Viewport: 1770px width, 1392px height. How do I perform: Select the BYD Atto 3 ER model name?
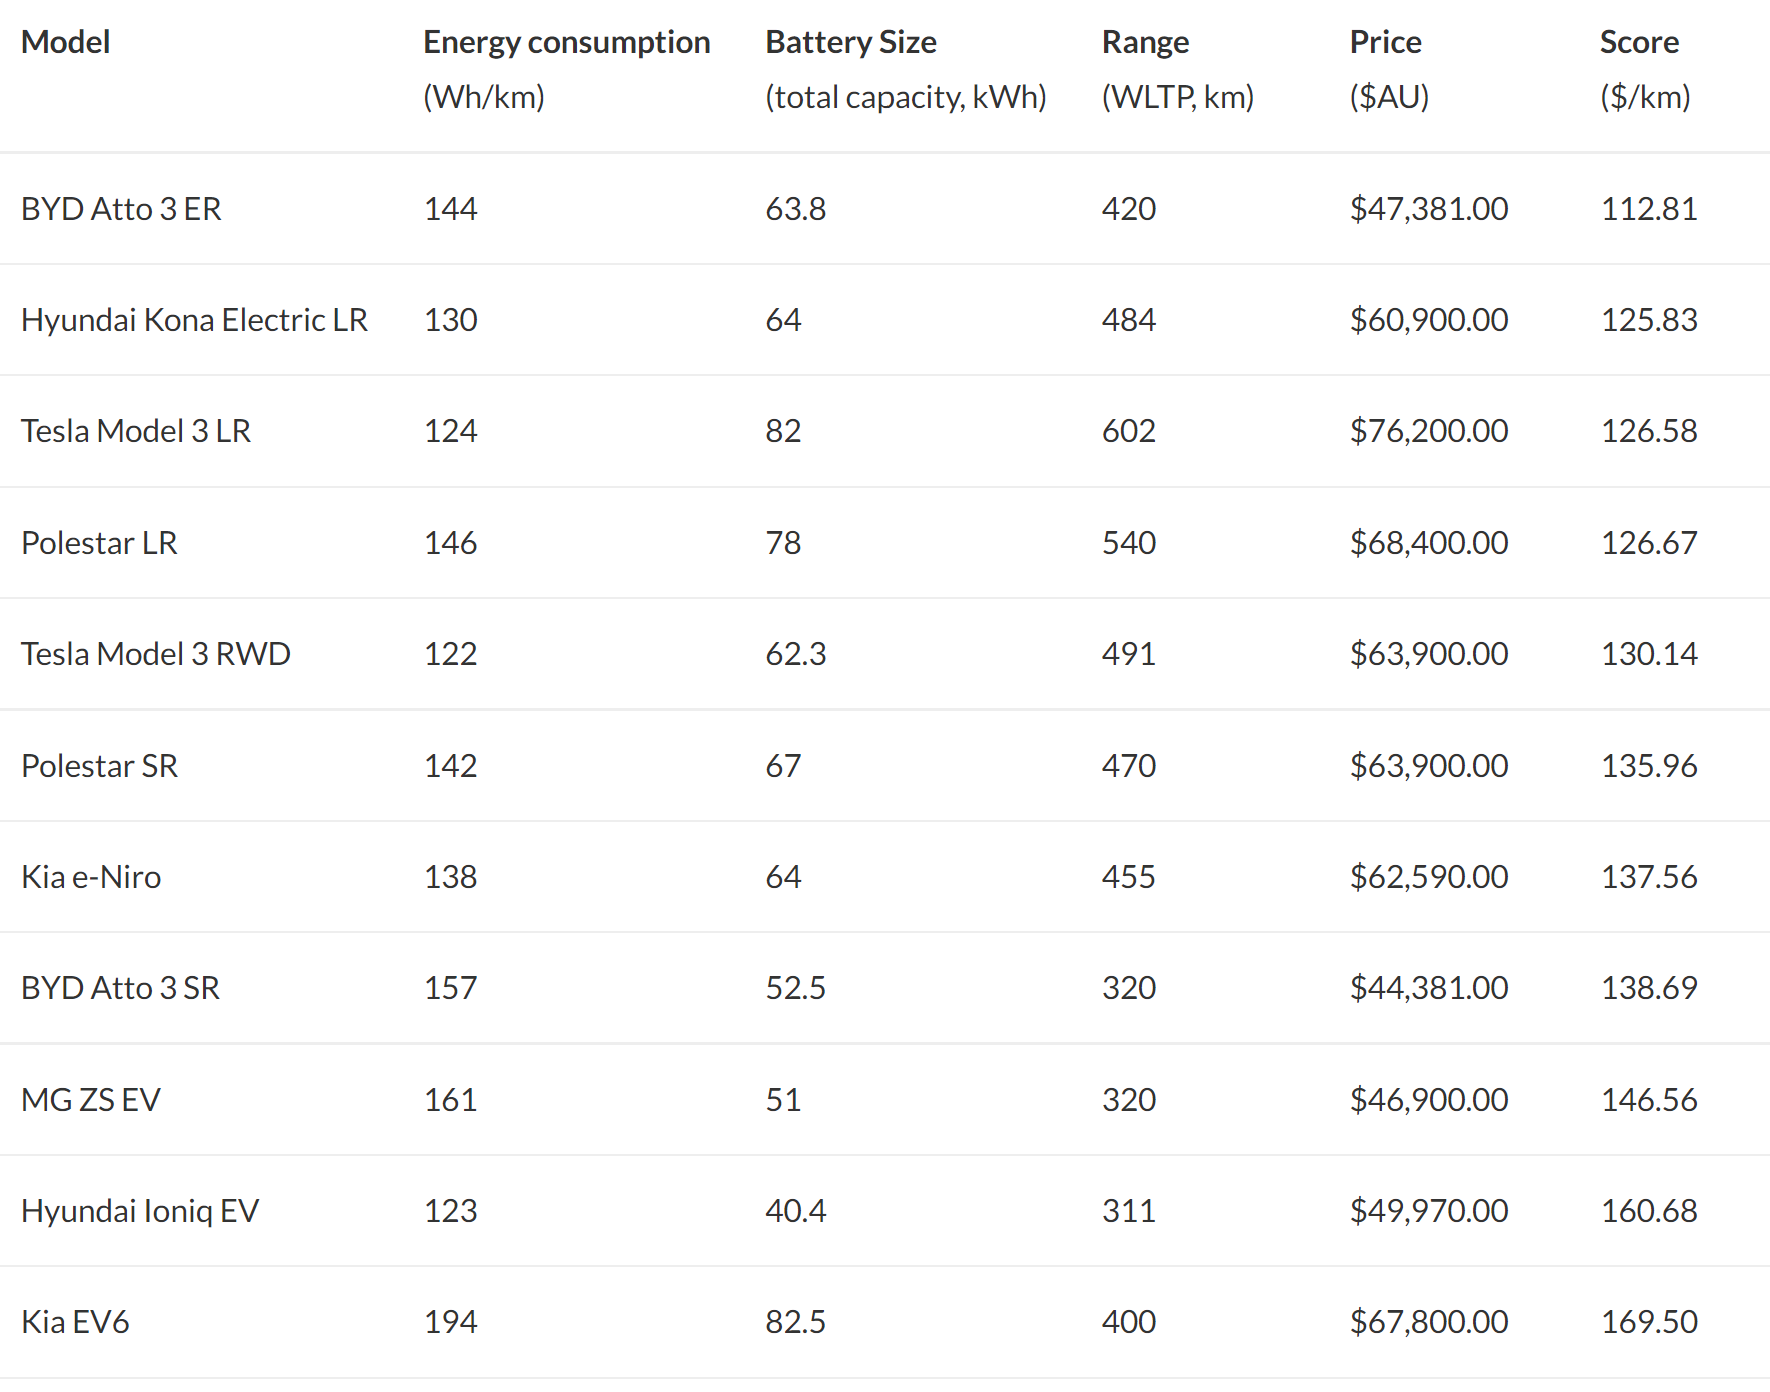click(x=121, y=209)
